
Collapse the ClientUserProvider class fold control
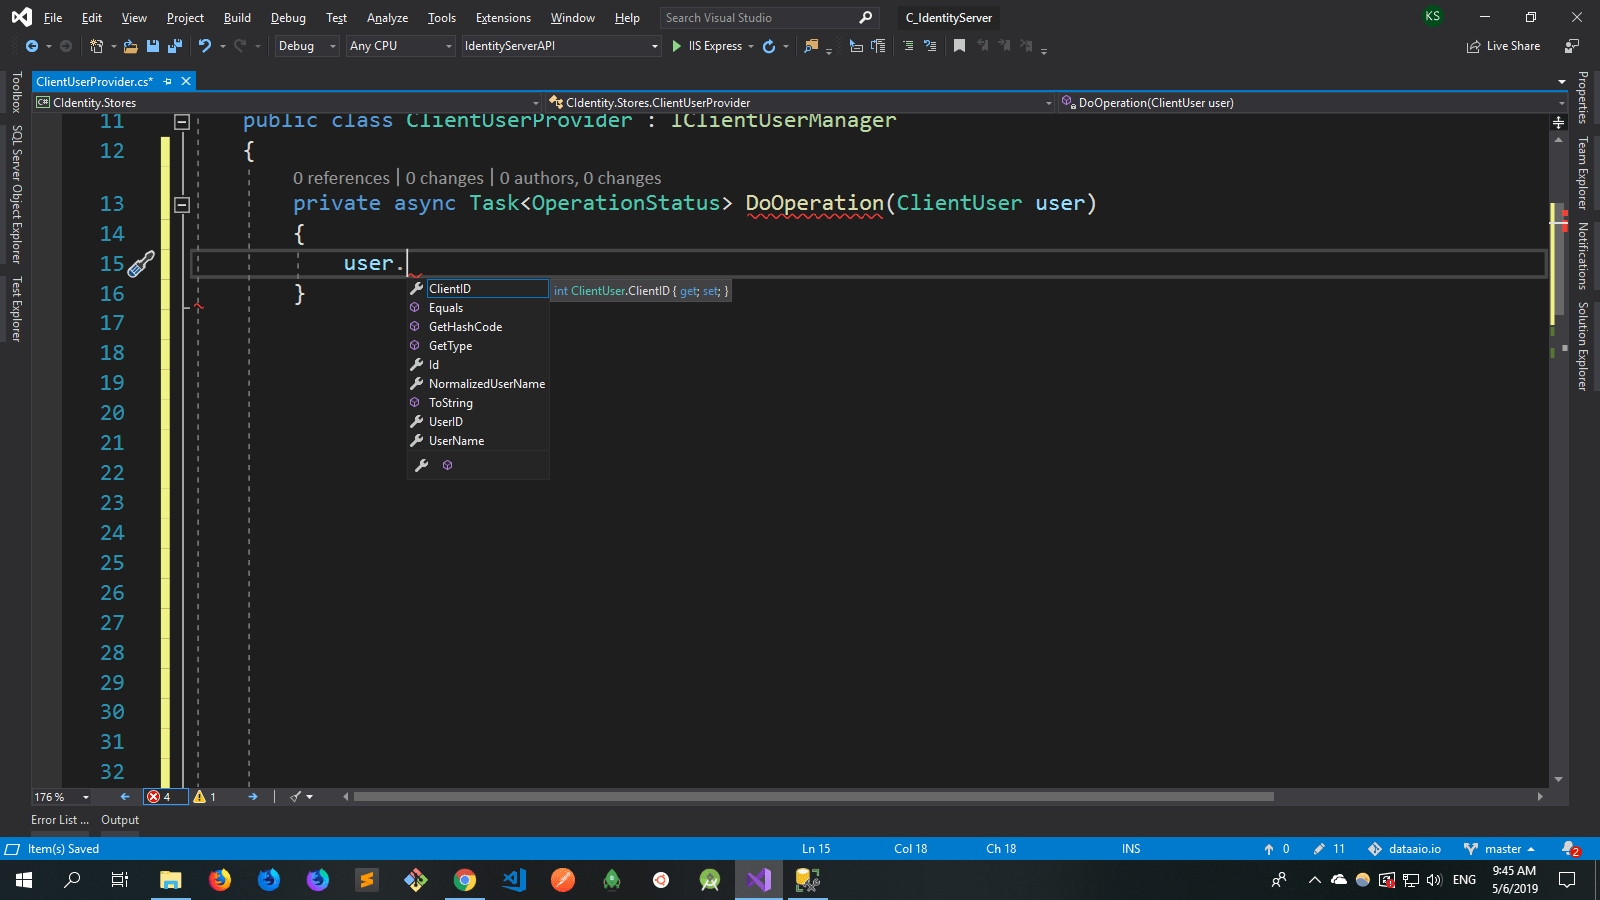pos(182,120)
